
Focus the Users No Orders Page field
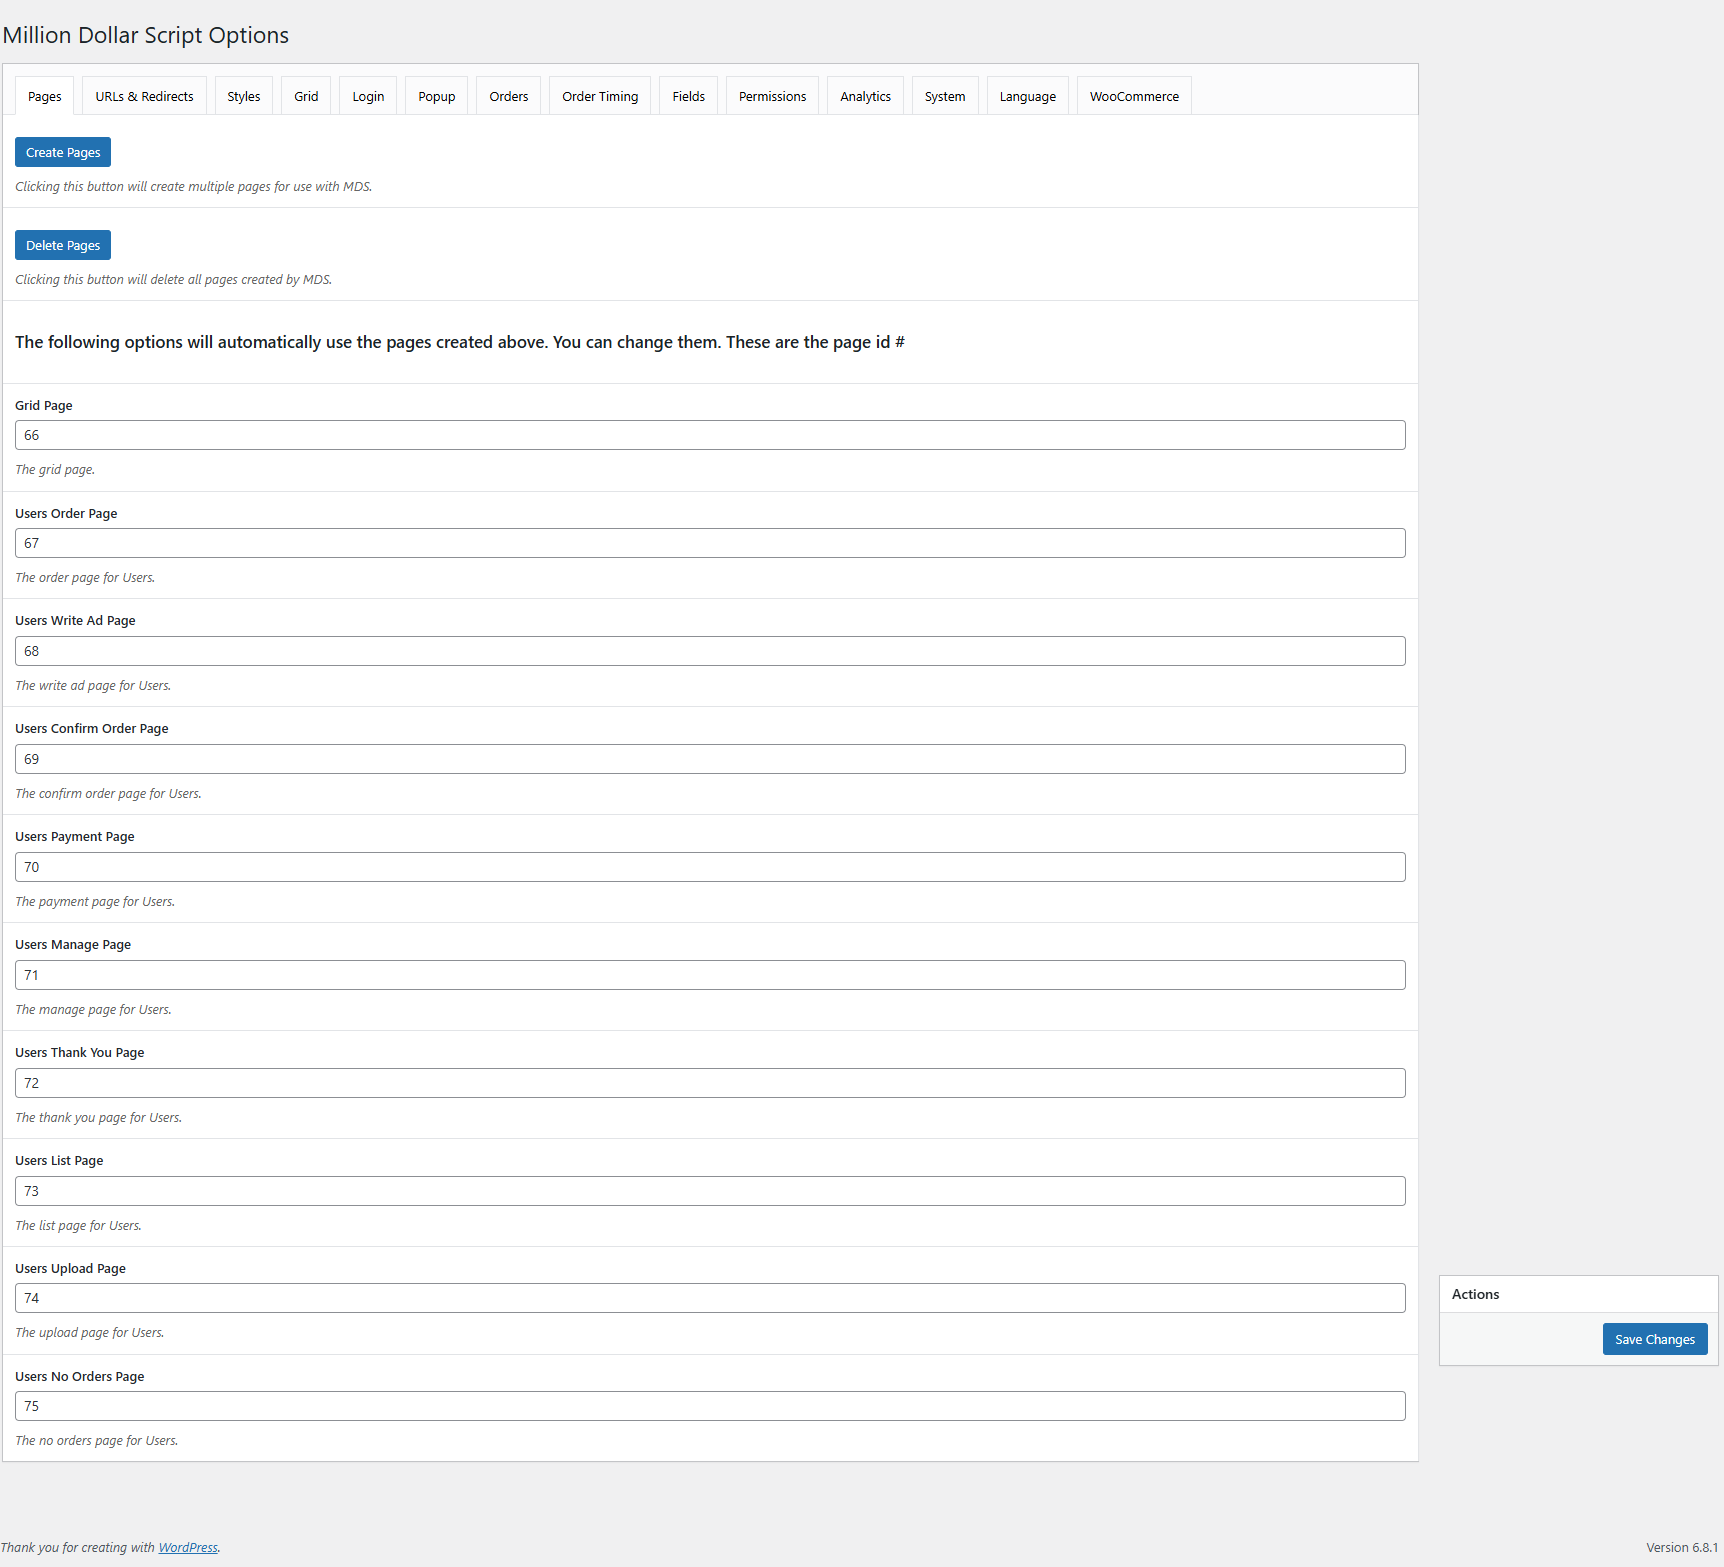[710, 1406]
